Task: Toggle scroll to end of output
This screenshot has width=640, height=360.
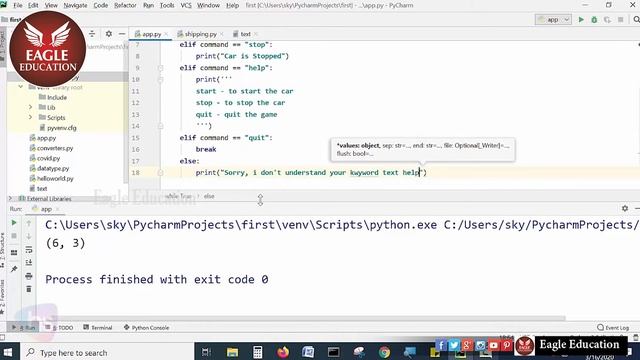Action: pos(29,262)
